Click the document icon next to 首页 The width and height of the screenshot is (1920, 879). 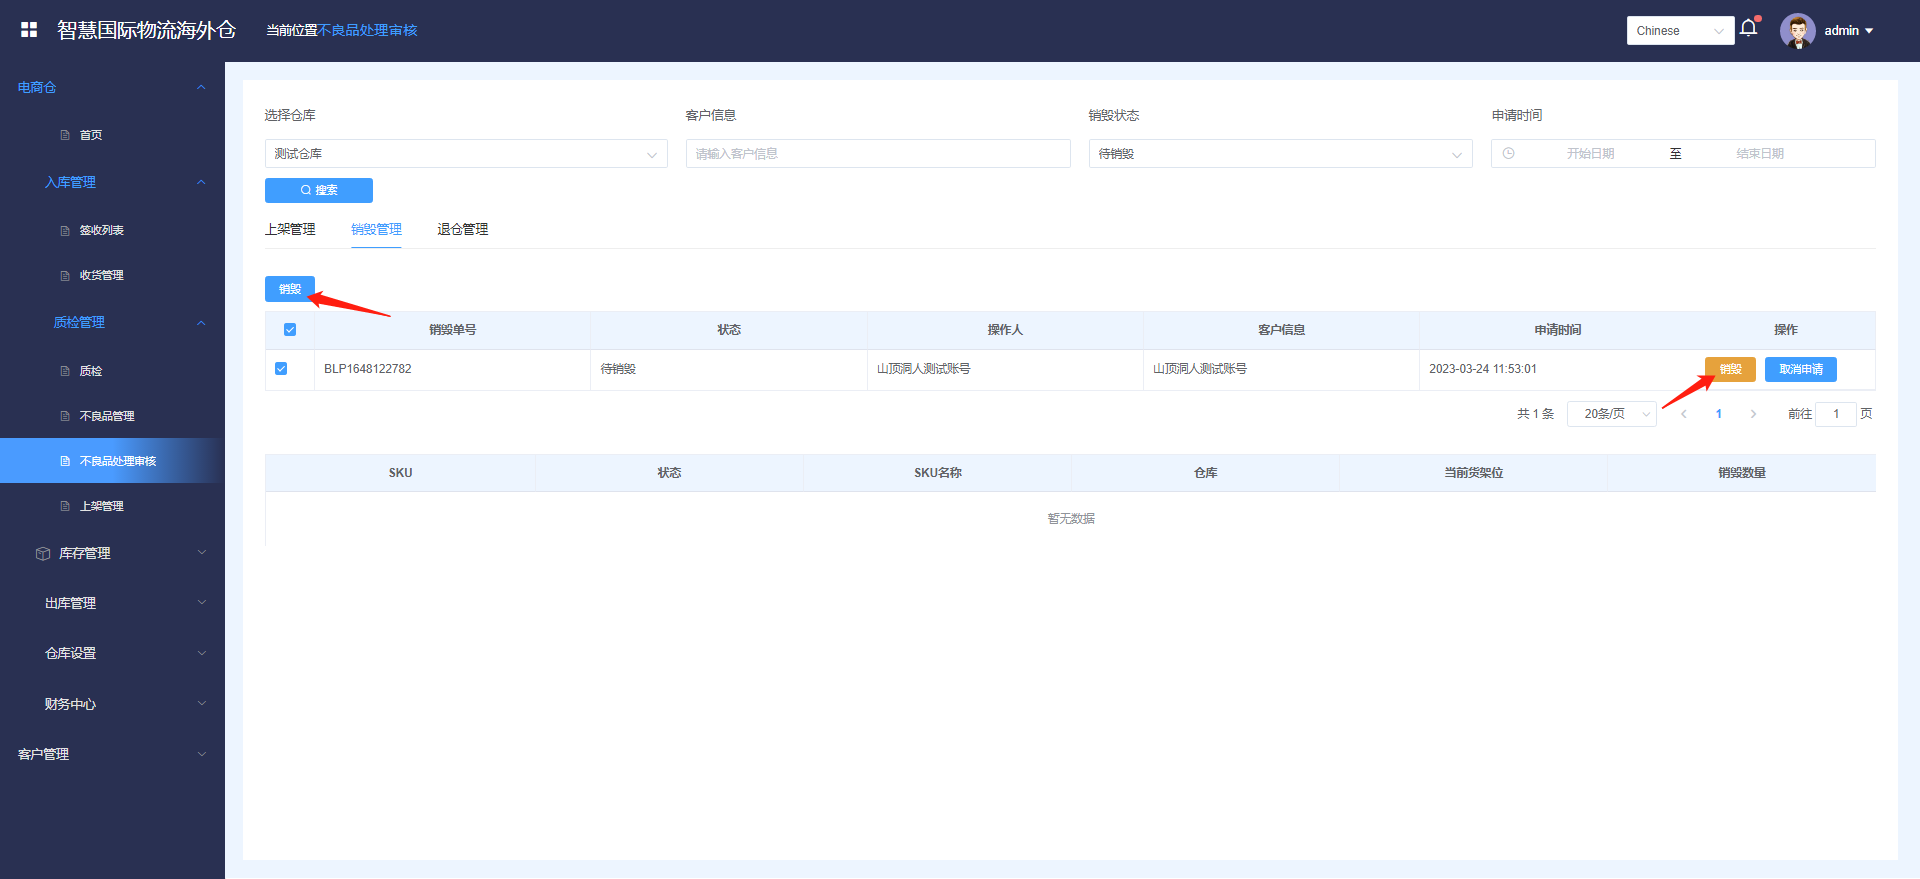(x=65, y=135)
